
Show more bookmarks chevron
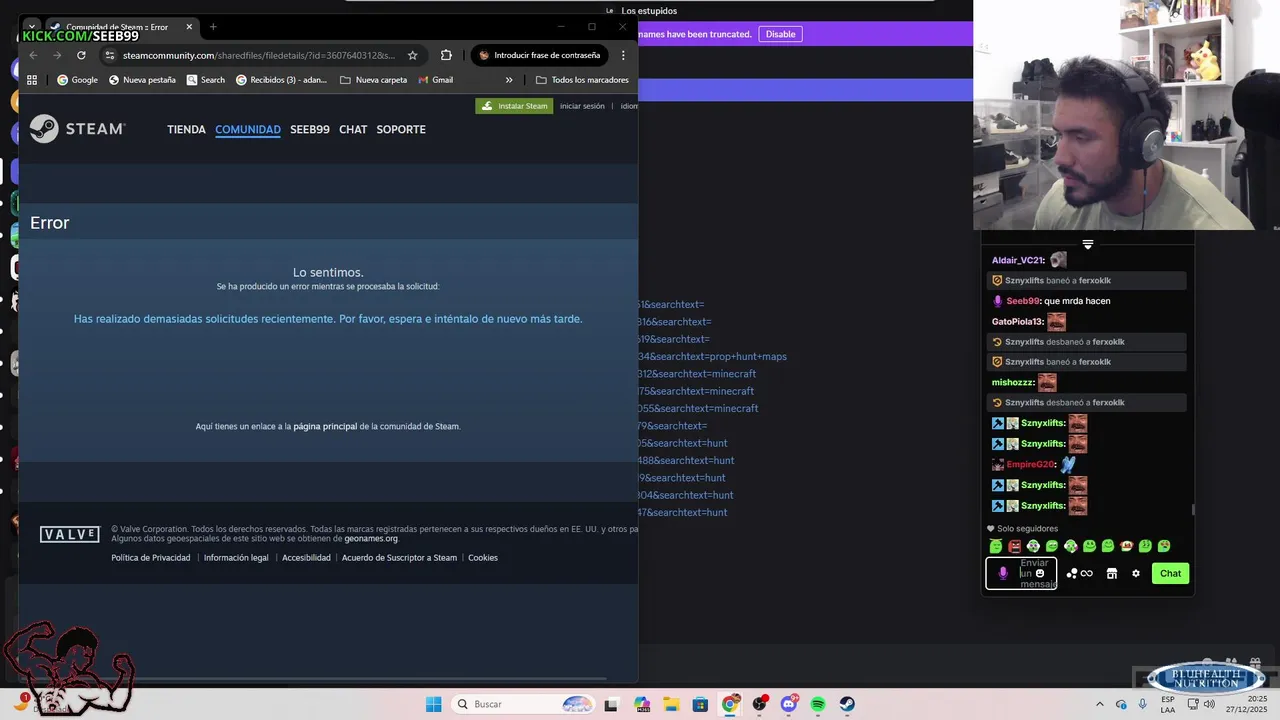click(509, 80)
